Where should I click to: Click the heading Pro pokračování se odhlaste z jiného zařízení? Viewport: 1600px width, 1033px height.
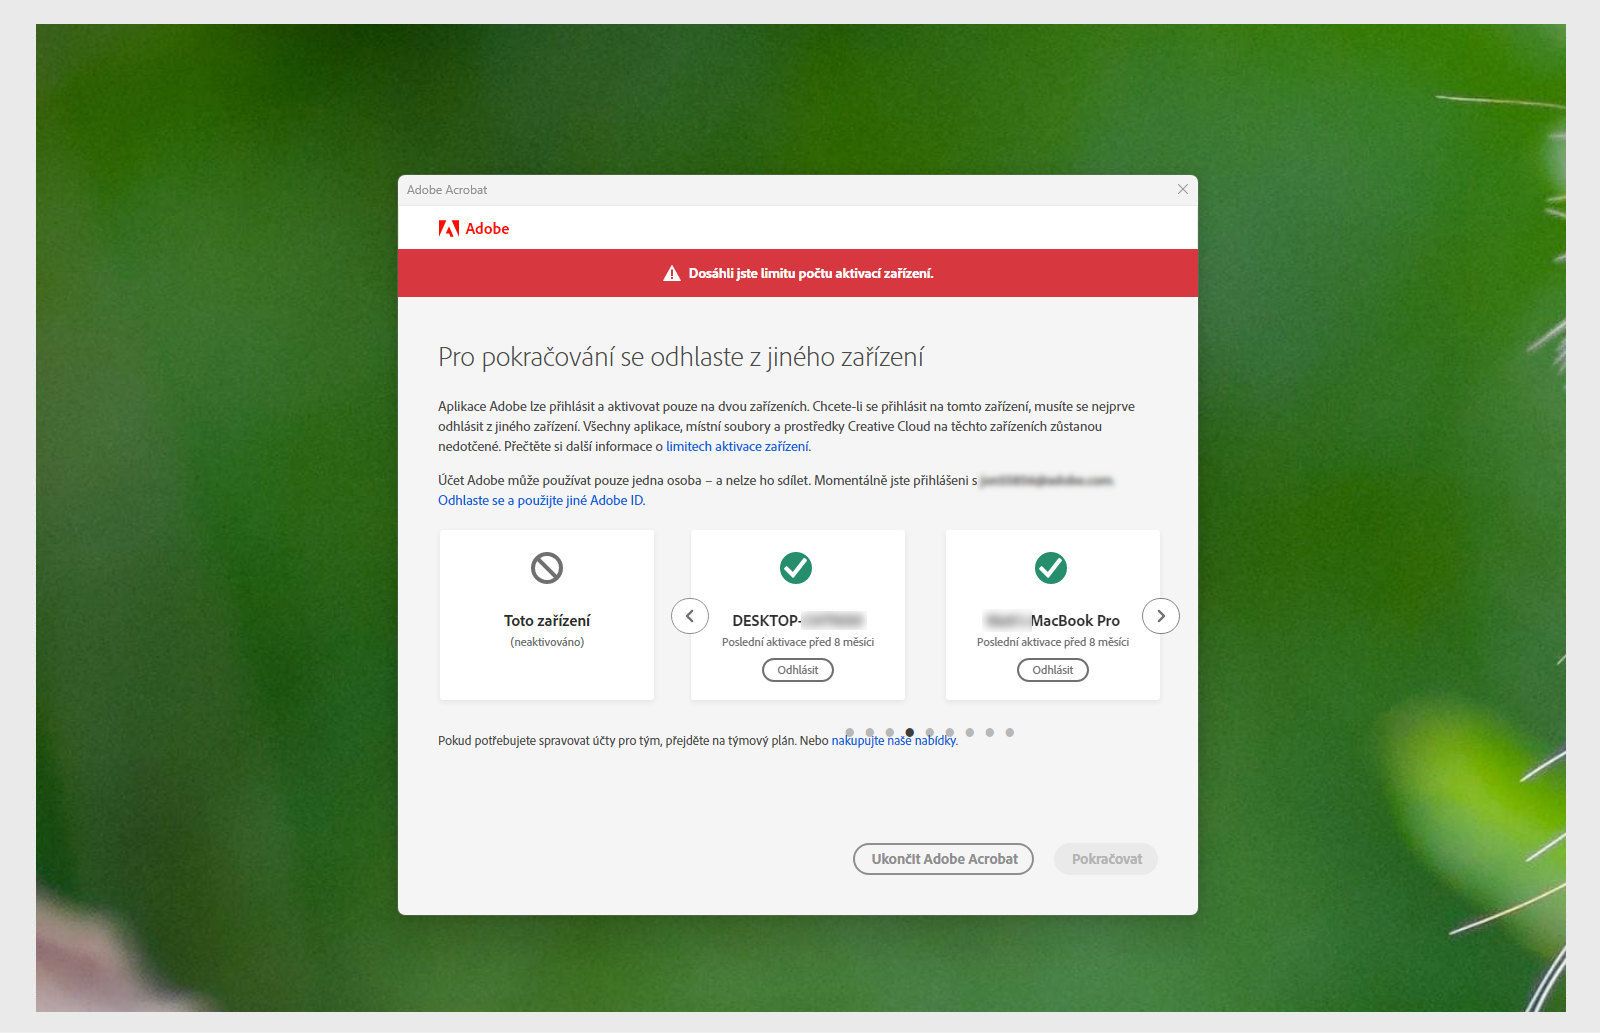tap(681, 357)
